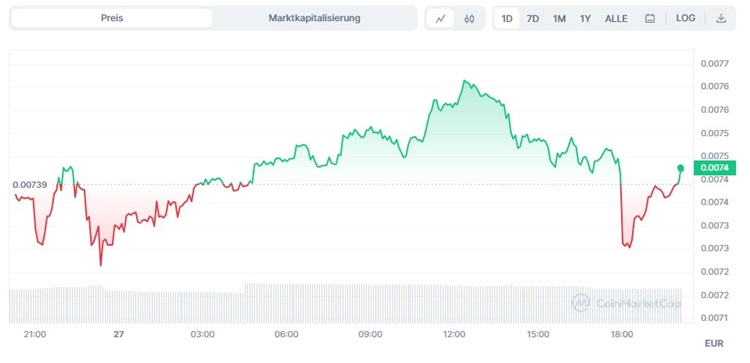Switch to candlestick chart icon
Image resolution: width=750 pixels, height=363 pixels.
(x=469, y=19)
